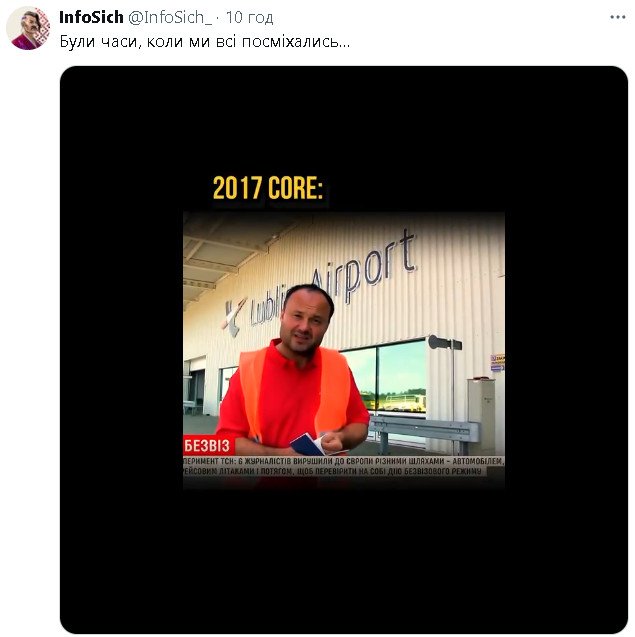Click the metal guardrail beside the building
The height and width of the screenshot is (637, 635).
424,430
